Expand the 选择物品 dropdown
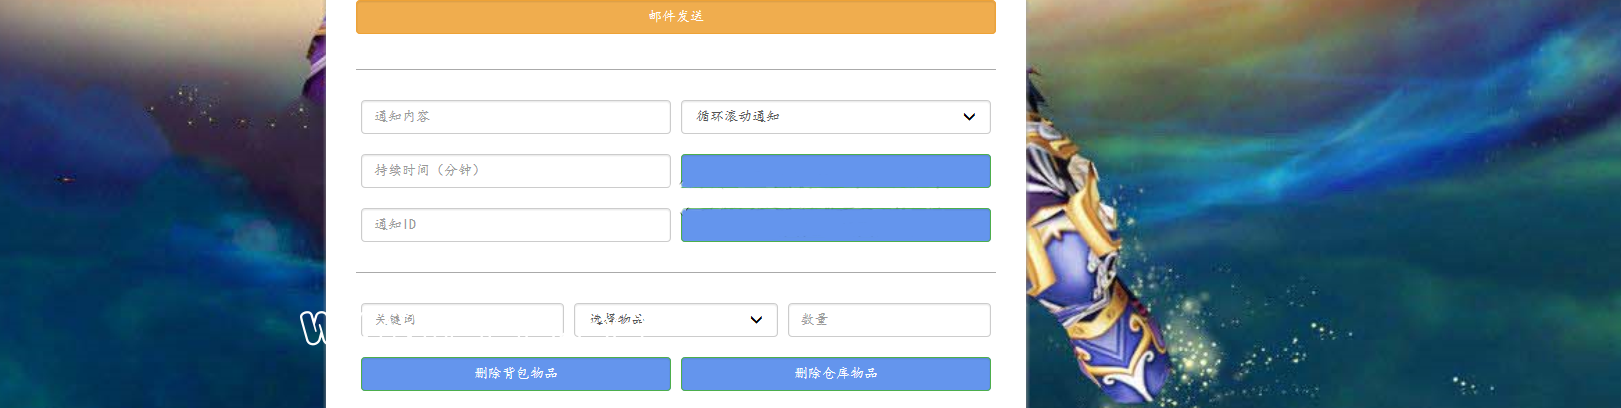1621x408 pixels. [675, 320]
